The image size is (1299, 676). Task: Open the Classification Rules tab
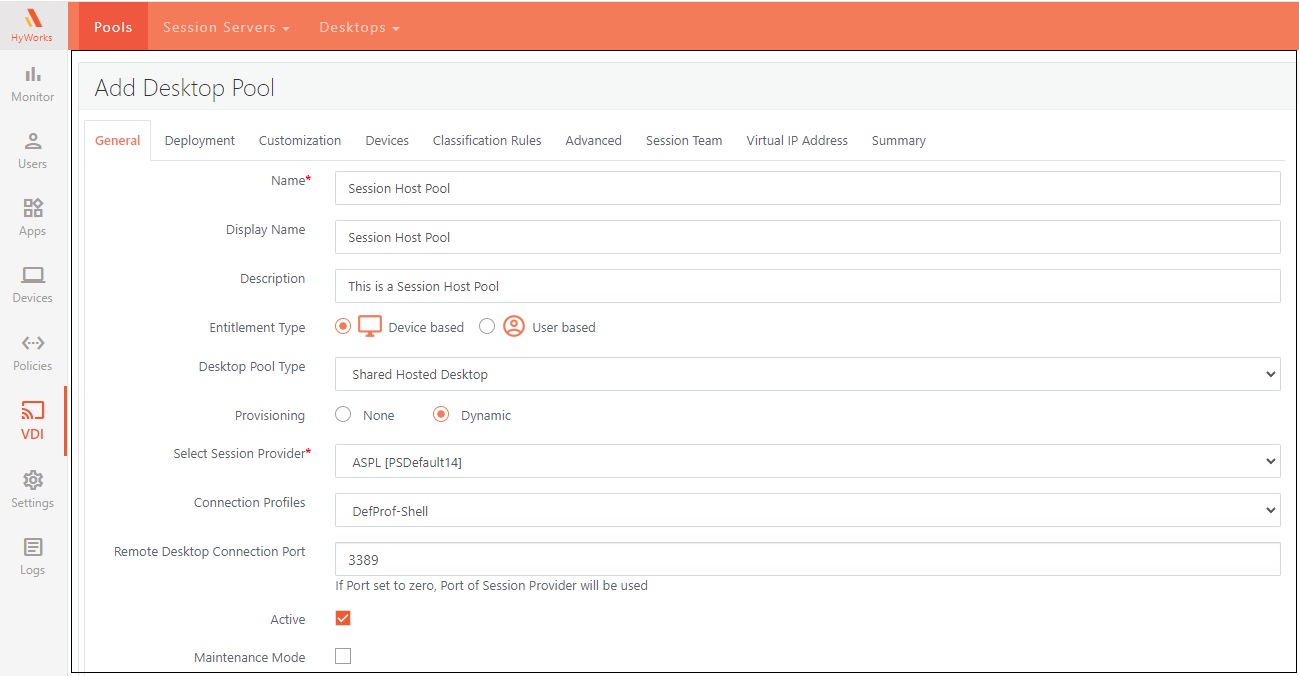(x=487, y=141)
